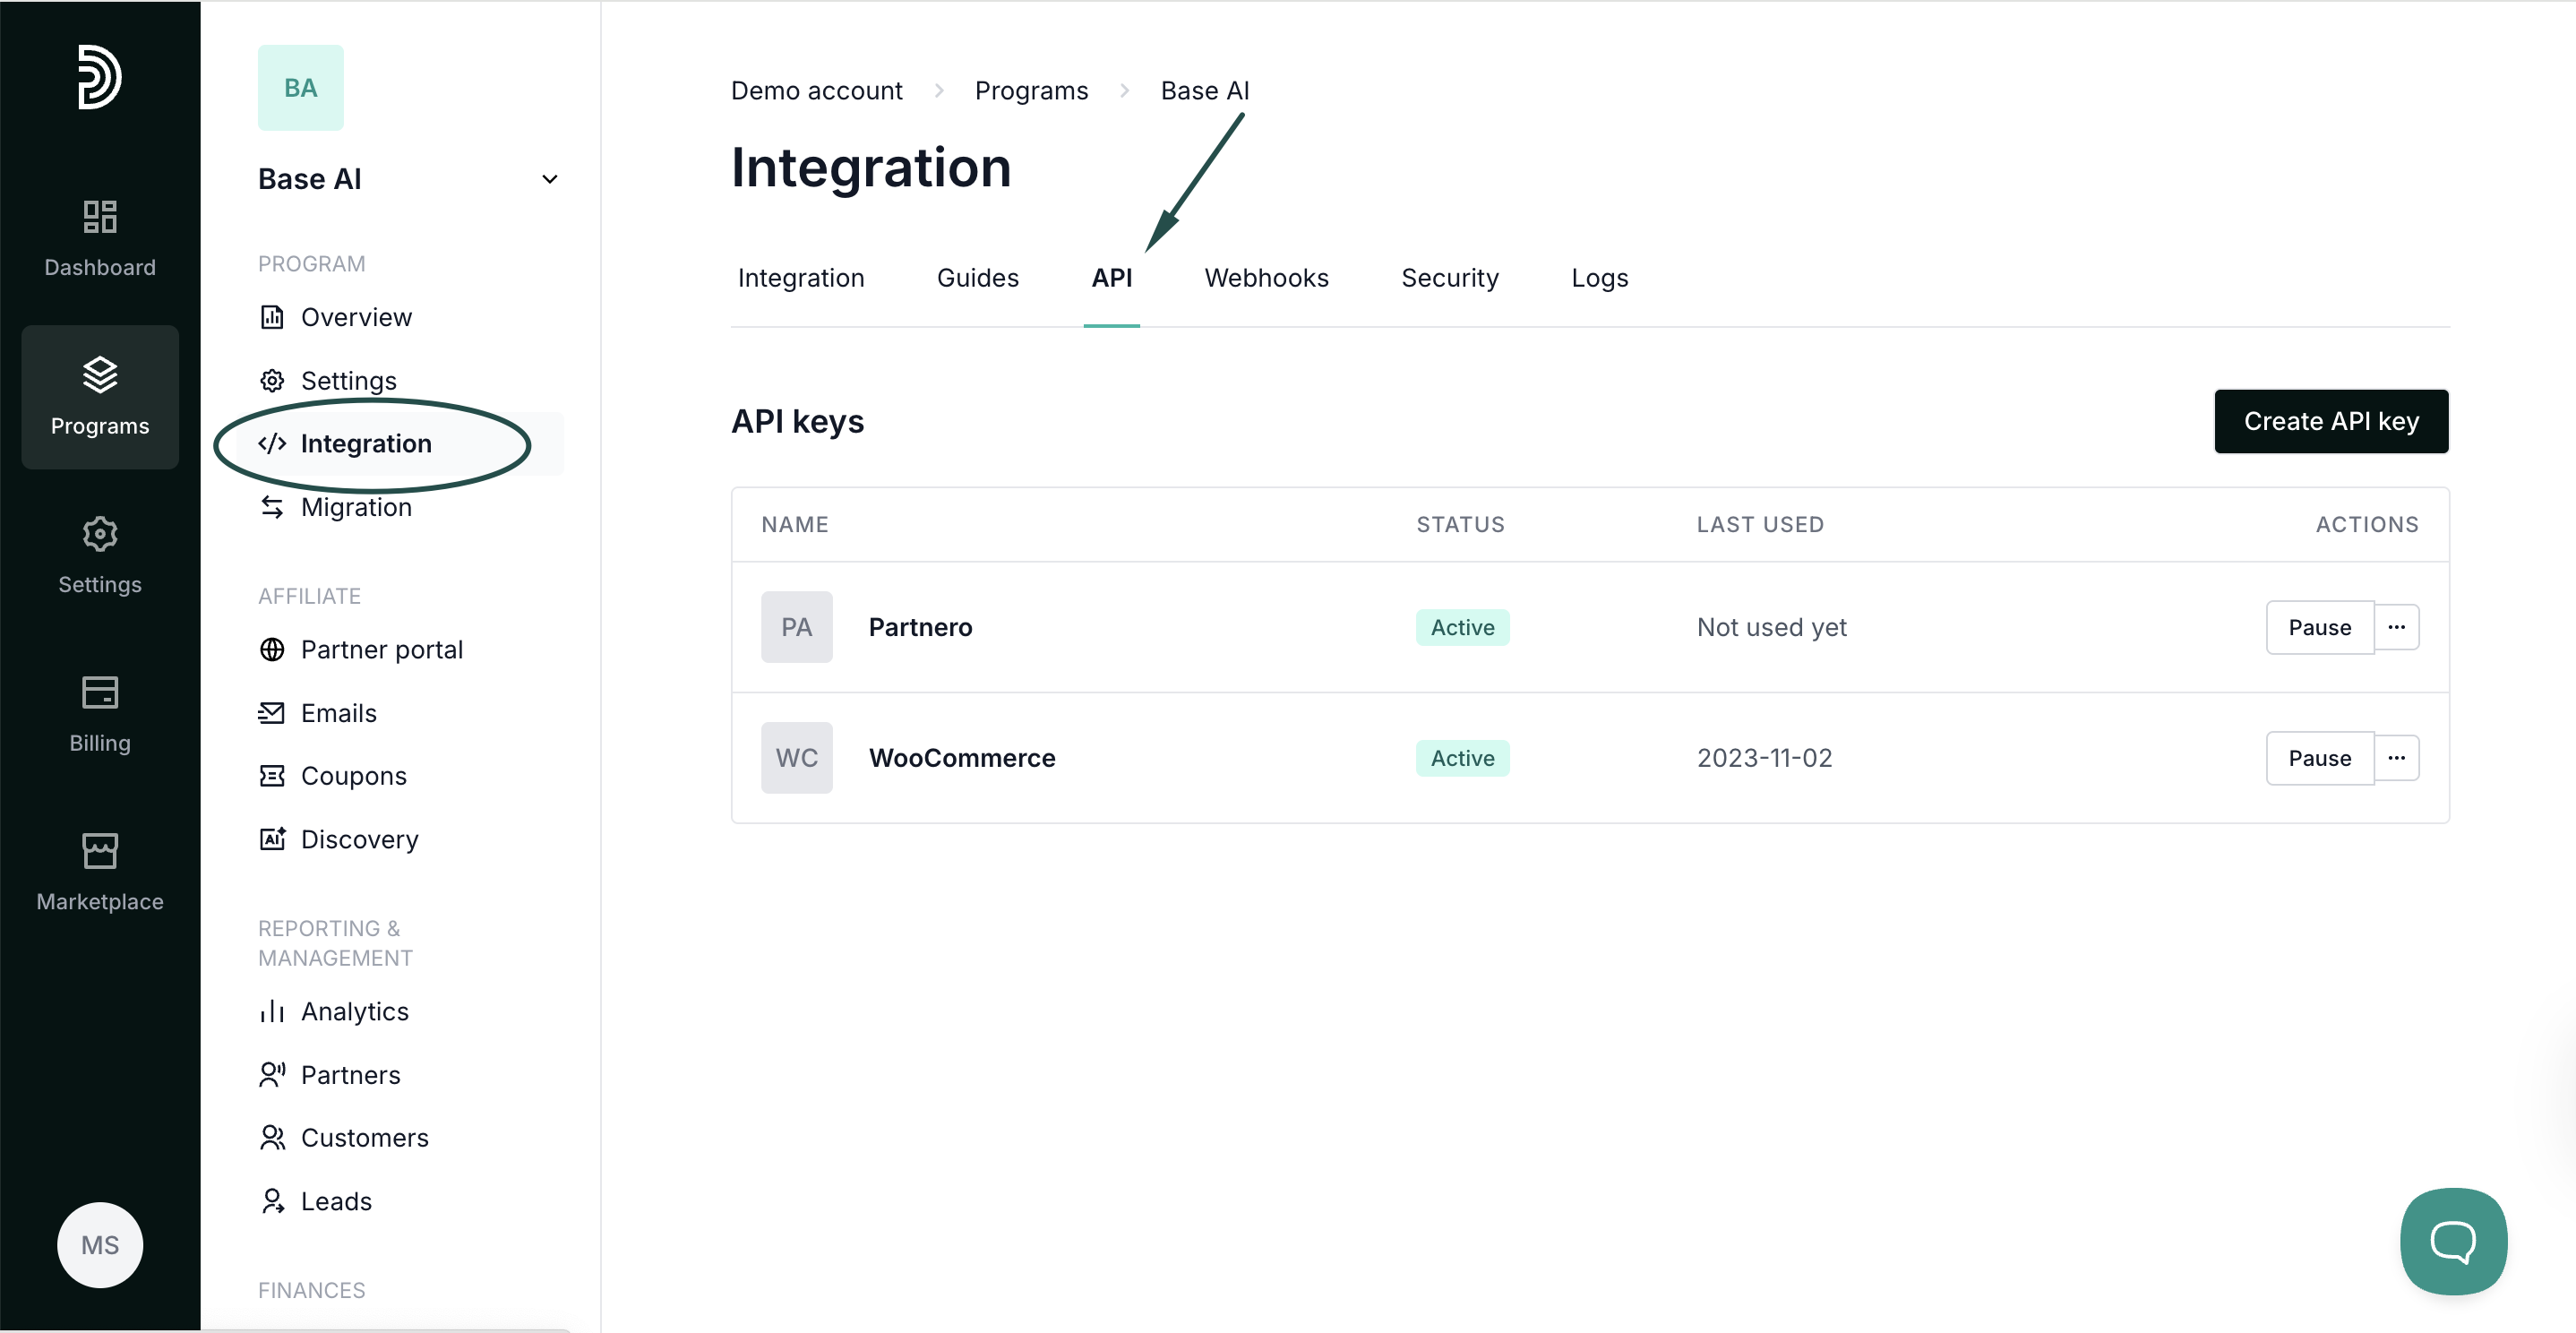Open the live chat bubble widget
The height and width of the screenshot is (1333, 2576).
[x=2452, y=1241]
